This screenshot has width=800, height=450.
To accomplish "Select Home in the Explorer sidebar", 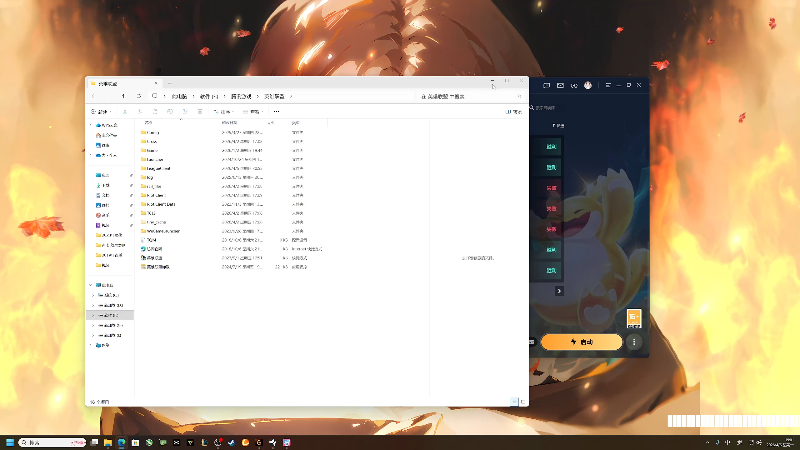I will click(x=107, y=135).
